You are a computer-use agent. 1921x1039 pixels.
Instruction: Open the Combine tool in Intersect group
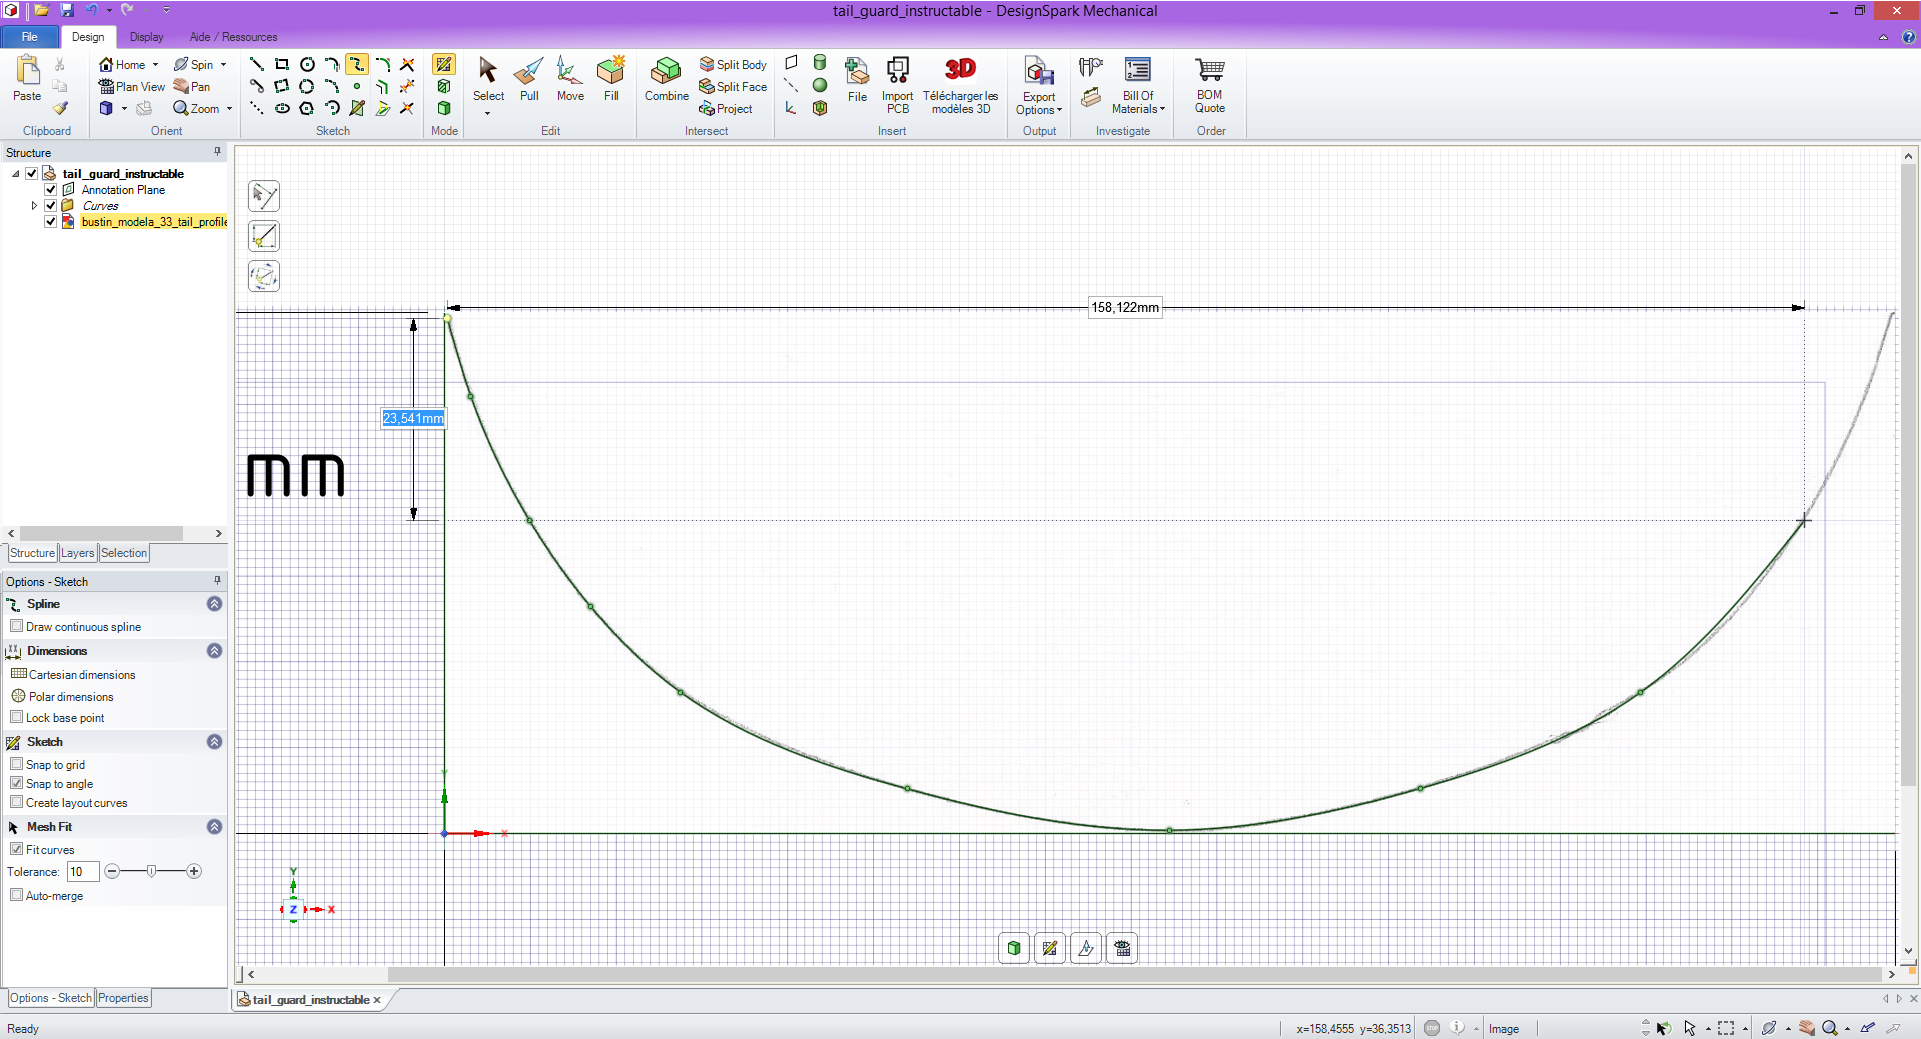pos(666,78)
